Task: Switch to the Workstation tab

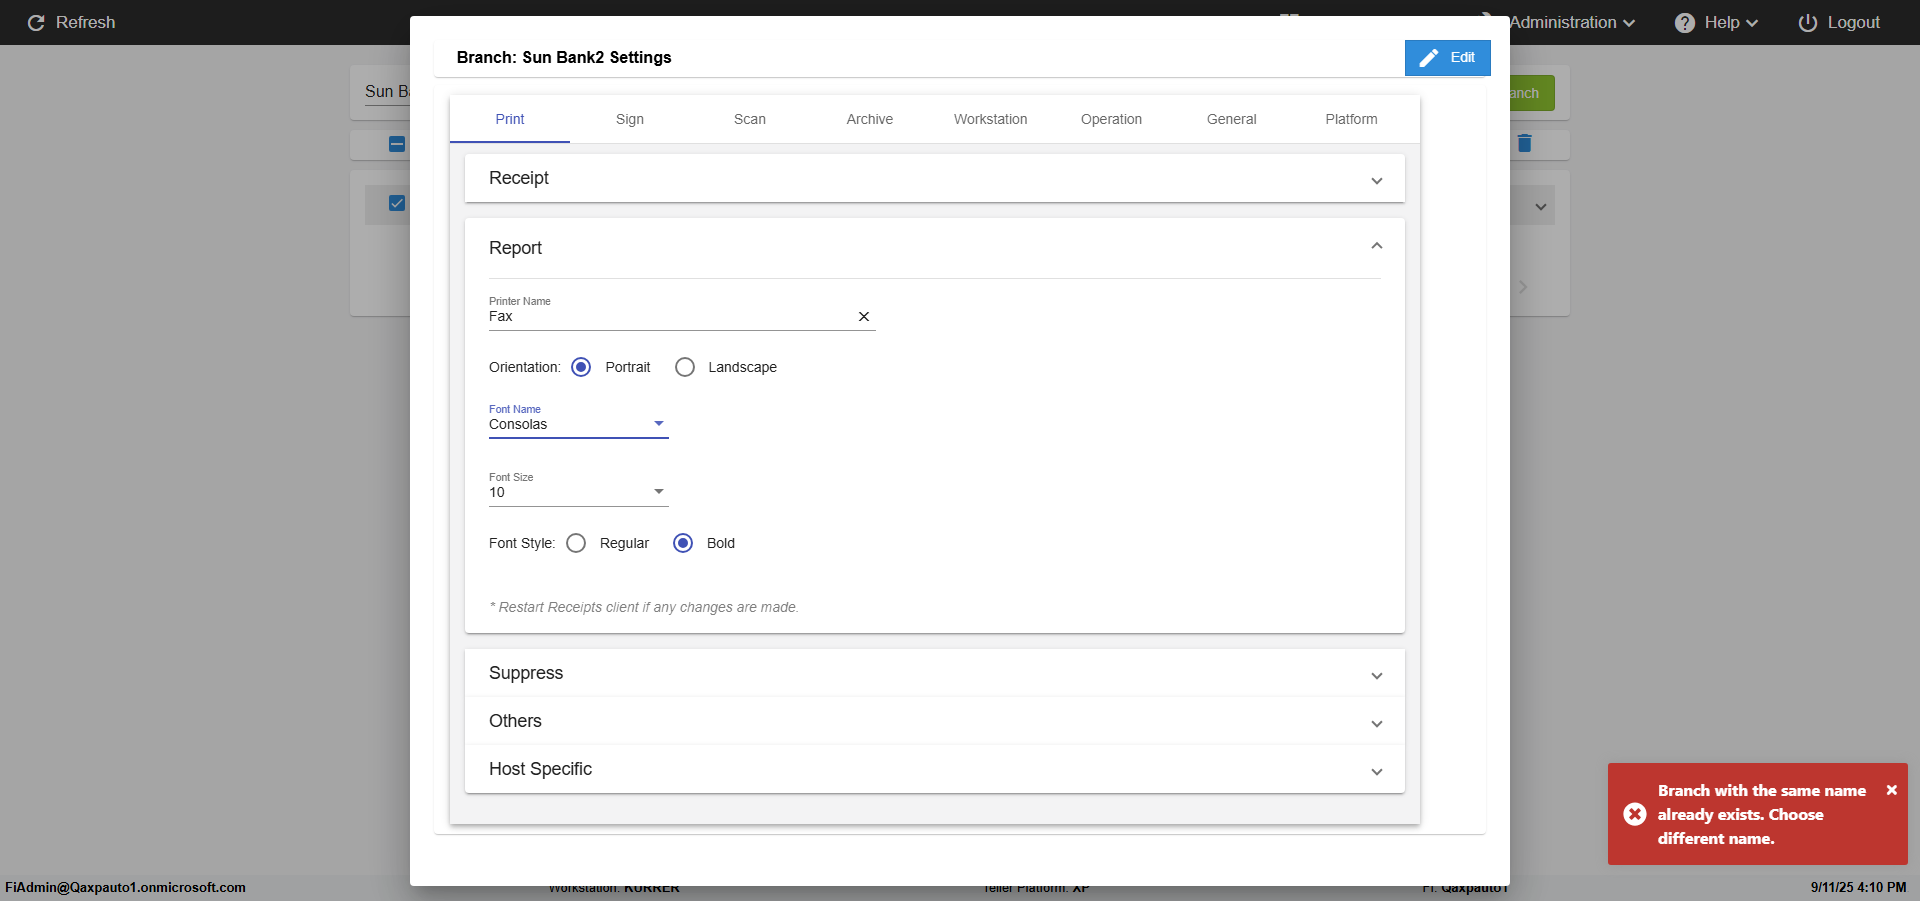Action: pyautogui.click(x=990, y=119)
